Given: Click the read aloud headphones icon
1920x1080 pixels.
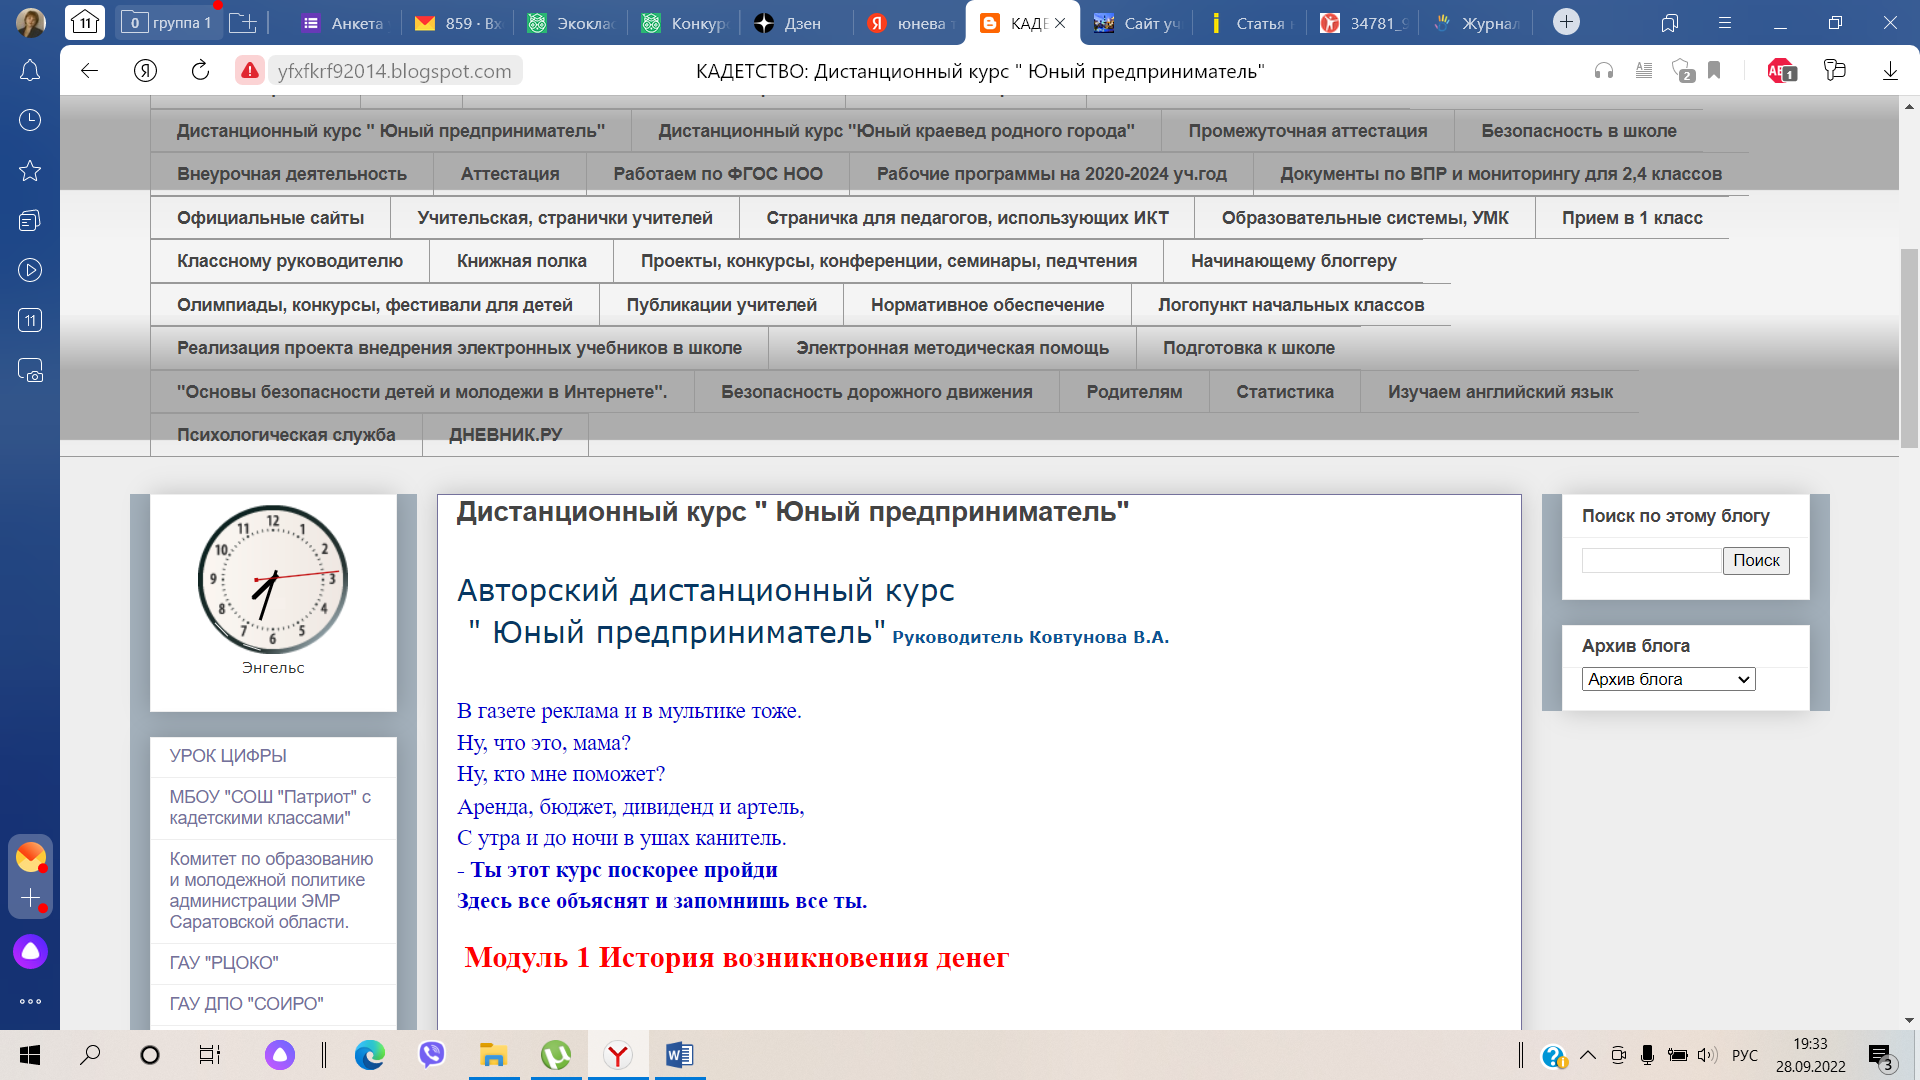Looking at the screenshot, I should 1604,70.
